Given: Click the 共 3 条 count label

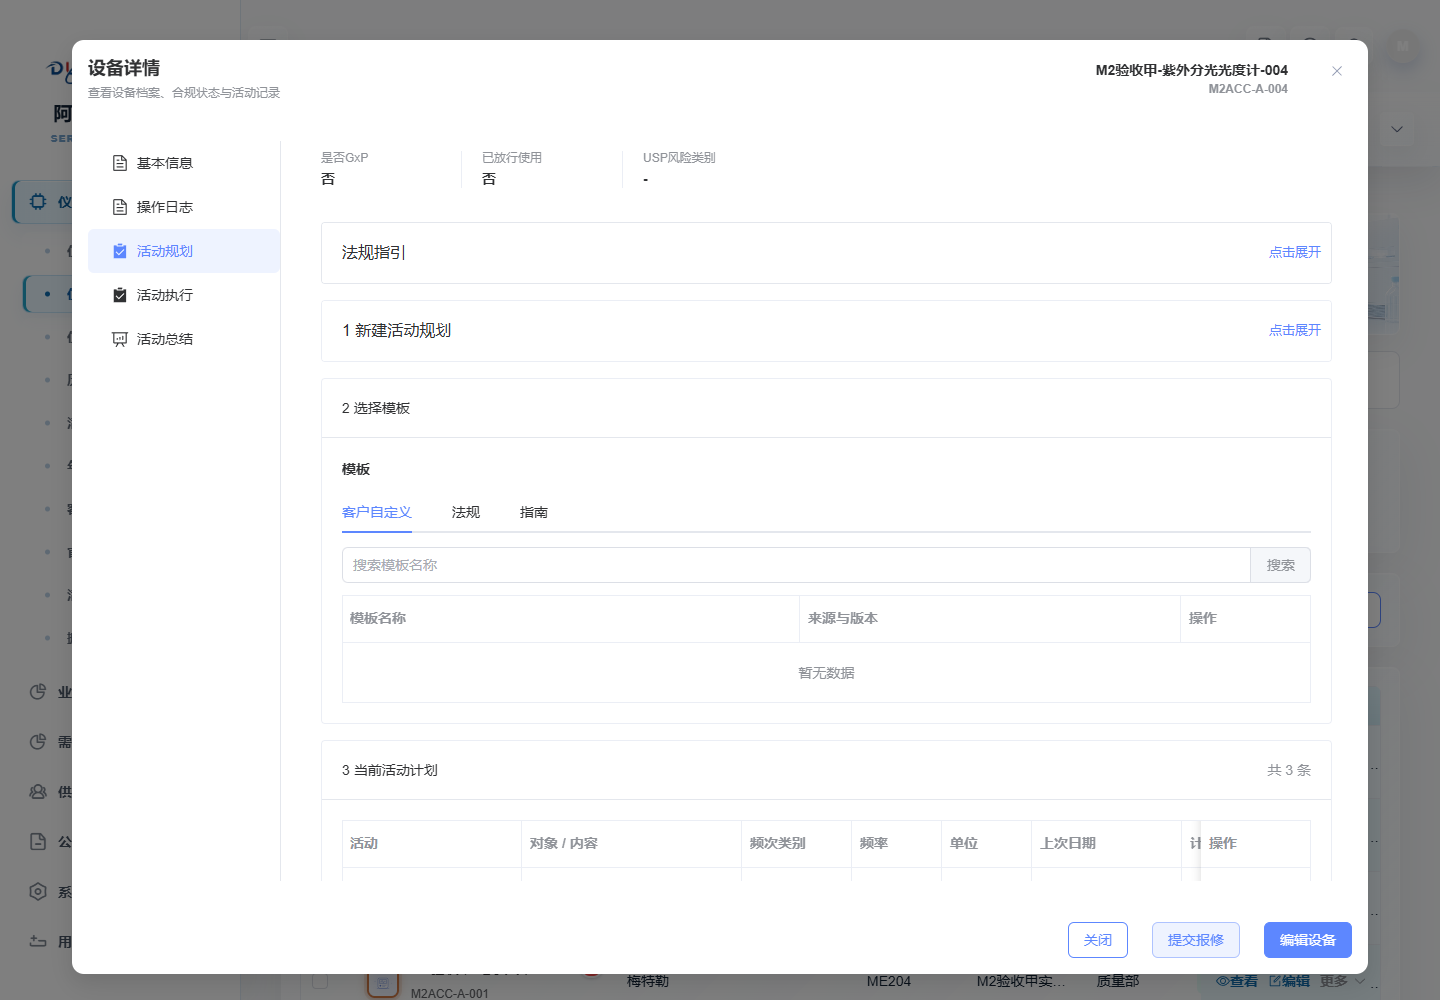Looking at the screenshot, I should 1289,770.
